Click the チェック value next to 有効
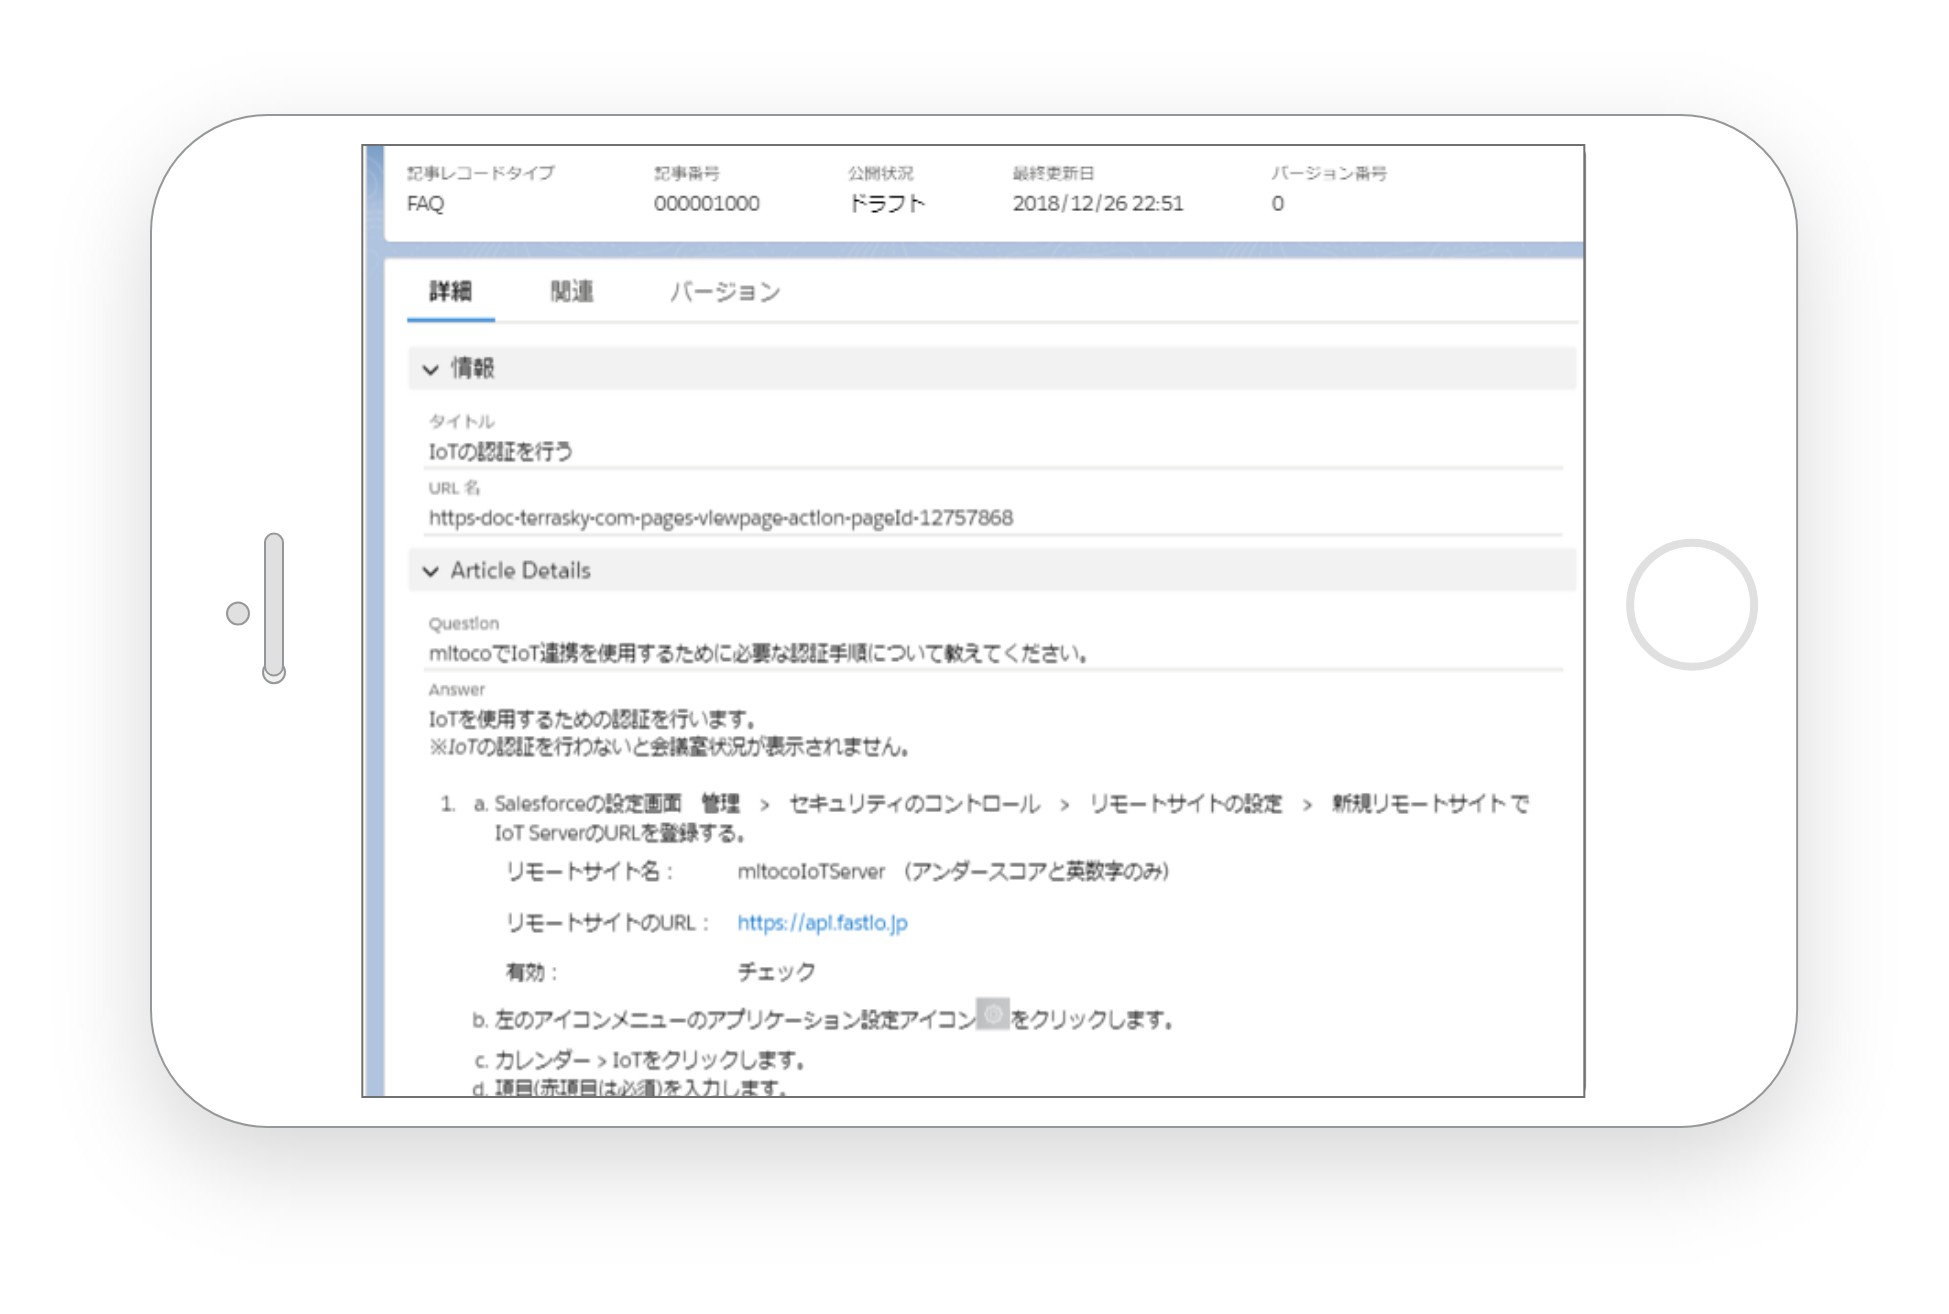The height and width of the screenshot is (1314, 1949). point(776,972)
